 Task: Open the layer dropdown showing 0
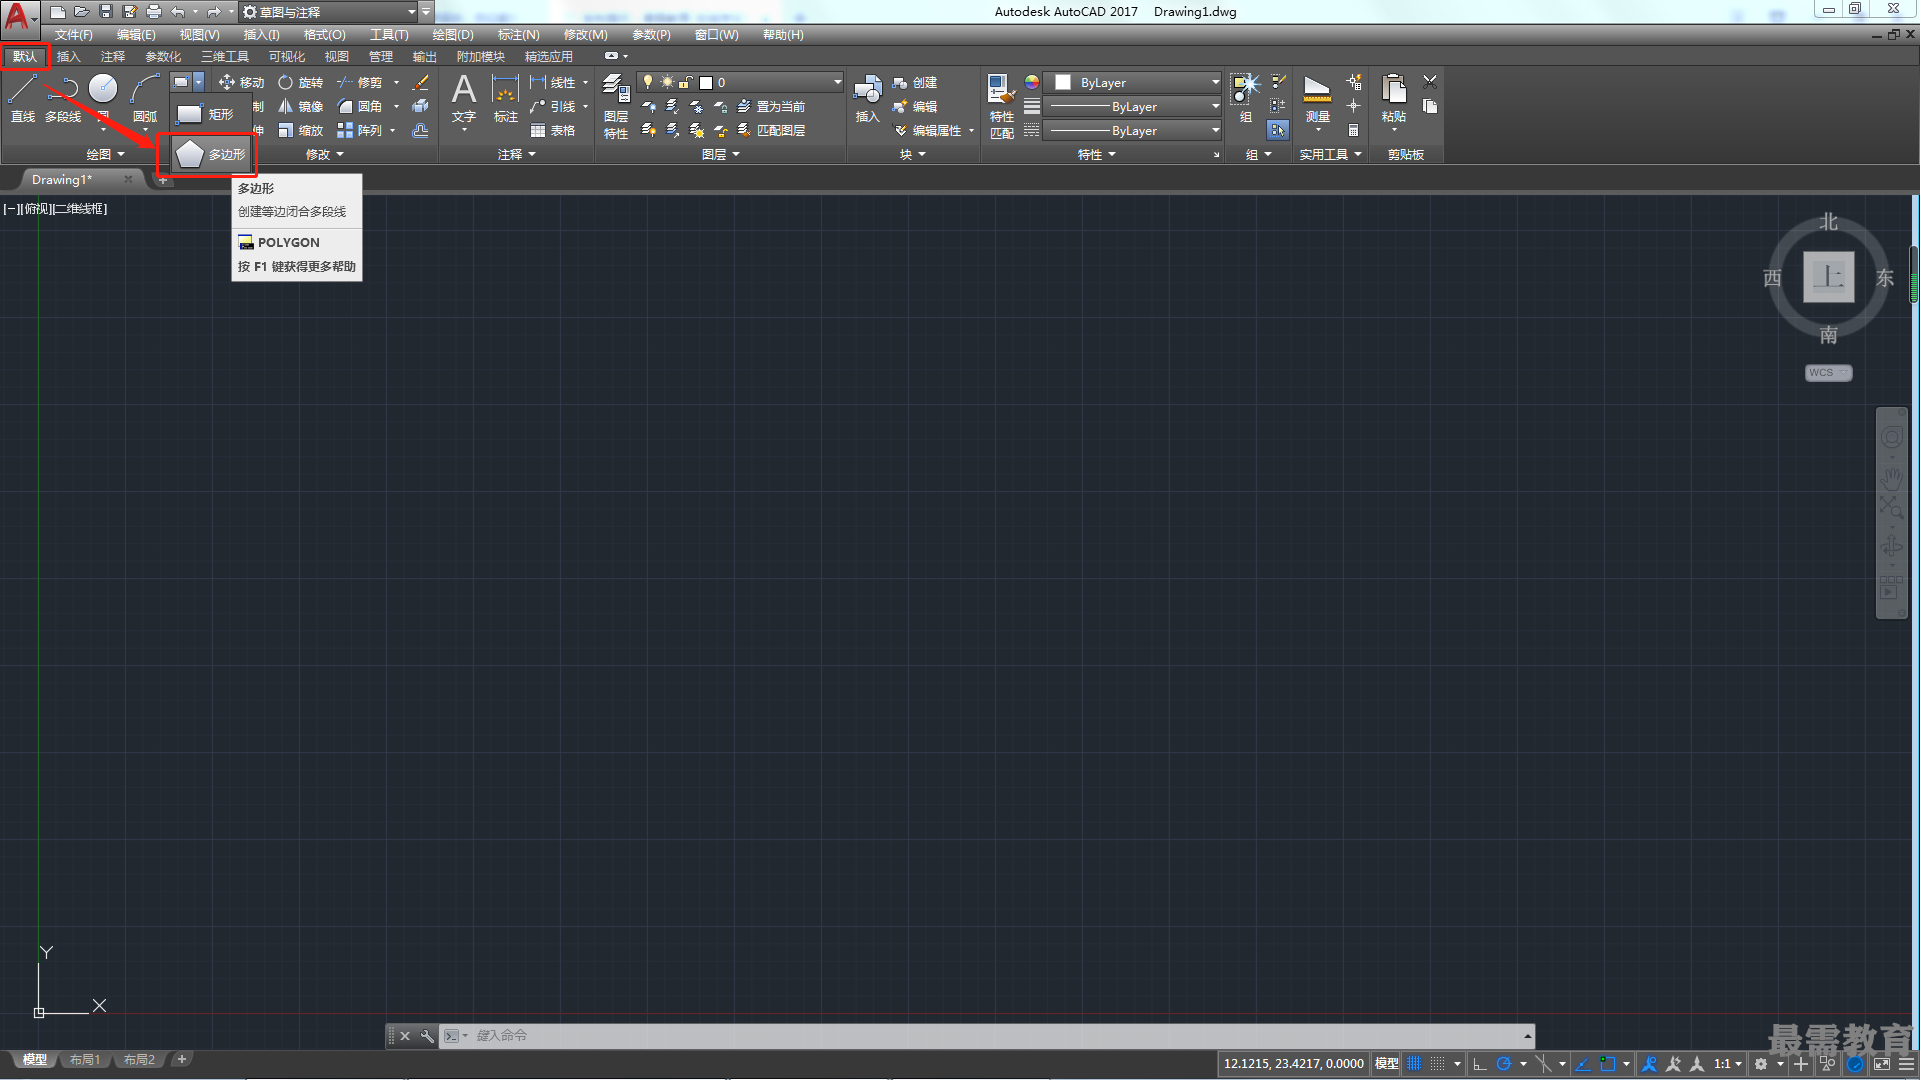tap(740, 83)
